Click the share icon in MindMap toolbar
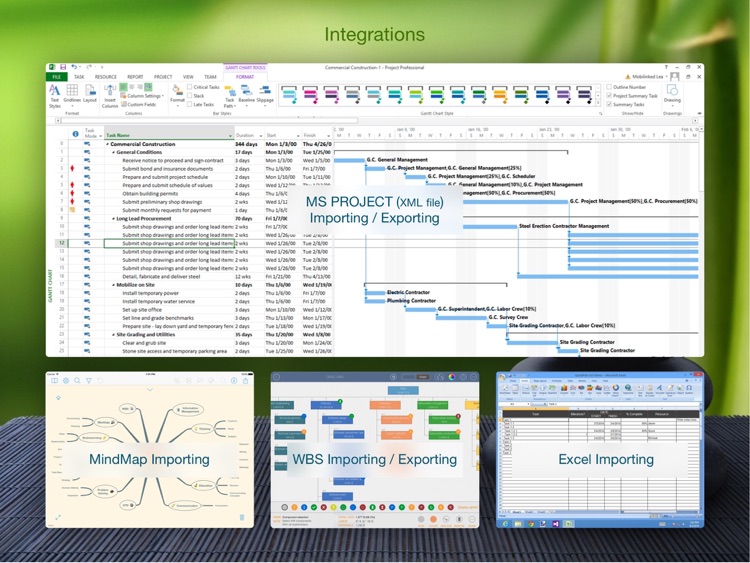 (245, 381)
